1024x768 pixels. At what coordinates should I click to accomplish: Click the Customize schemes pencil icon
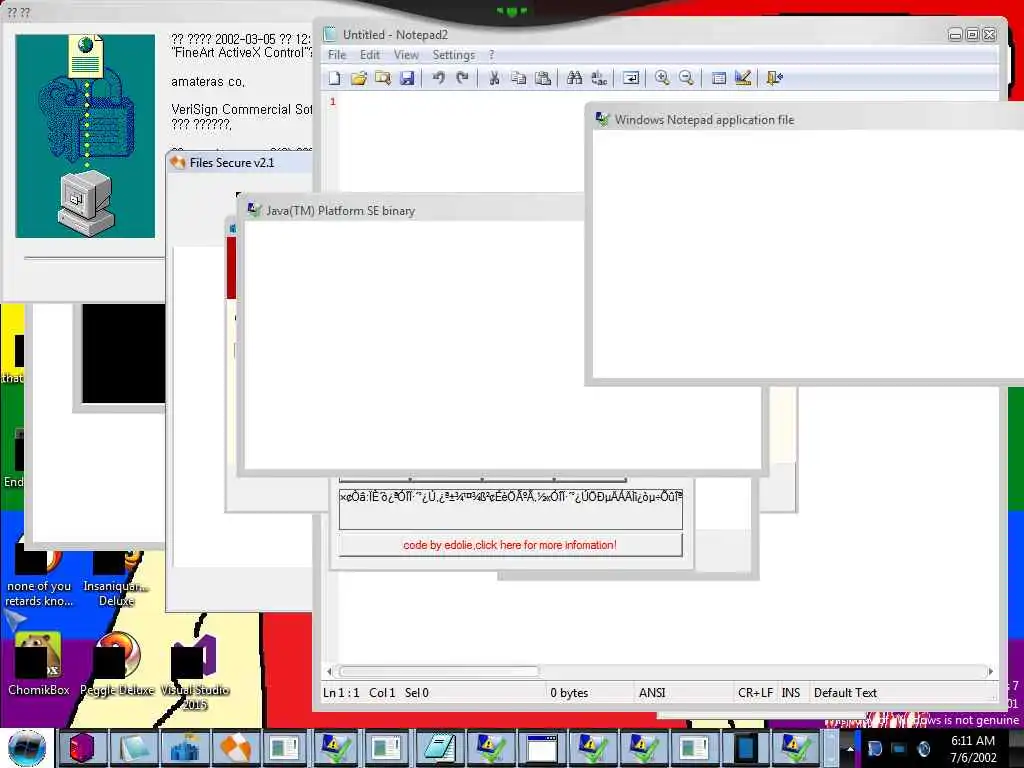743,78
